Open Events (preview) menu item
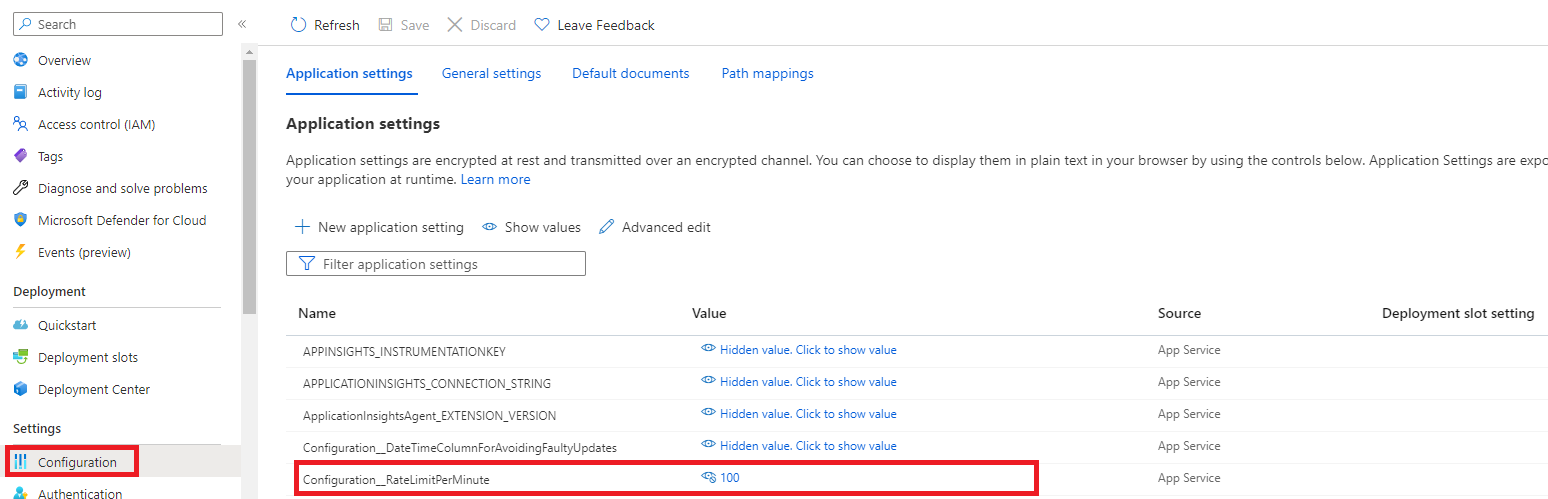1548x499 pixels. click(84, 252)
